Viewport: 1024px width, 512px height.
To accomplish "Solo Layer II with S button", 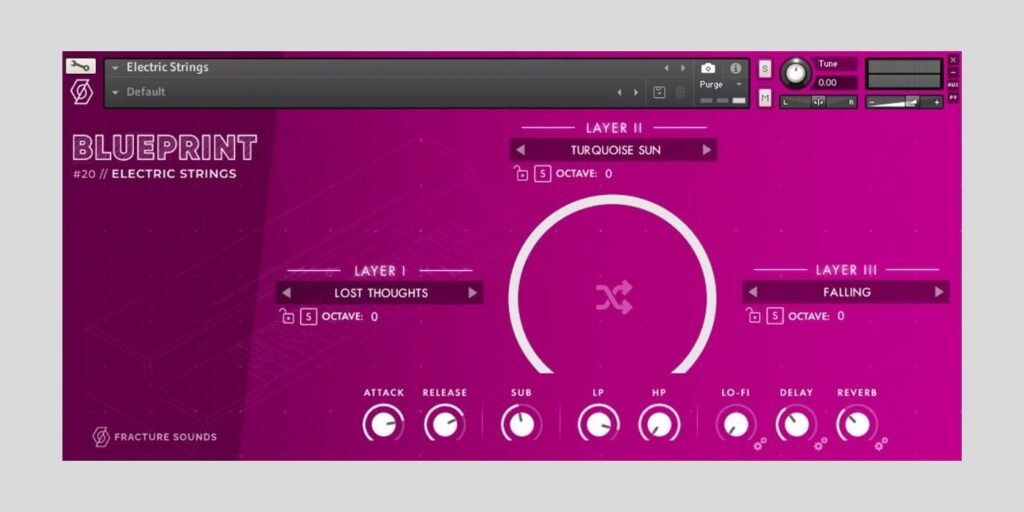I will point(542,174).
